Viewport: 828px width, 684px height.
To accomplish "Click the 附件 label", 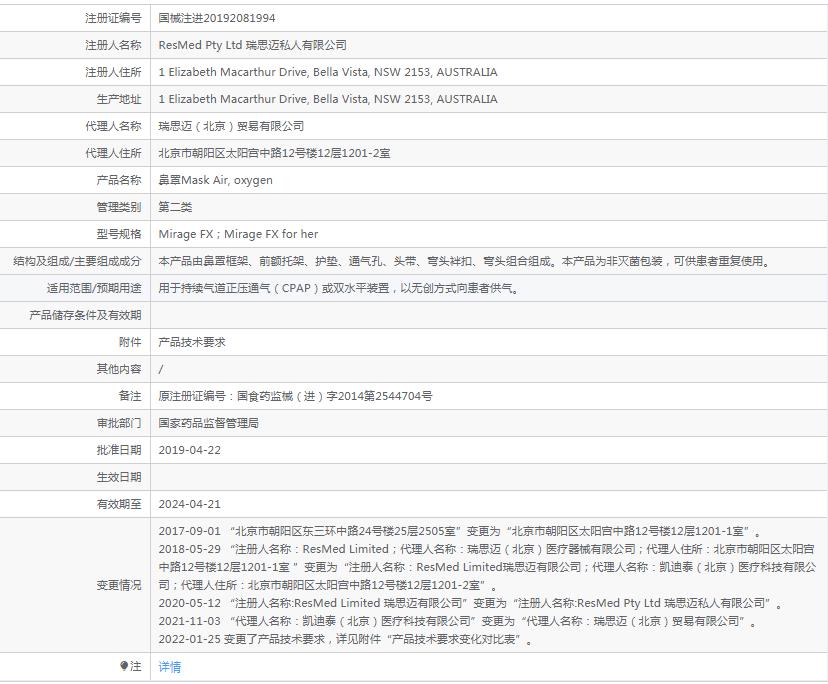I will pyautogui.click(x=130, y=342).
